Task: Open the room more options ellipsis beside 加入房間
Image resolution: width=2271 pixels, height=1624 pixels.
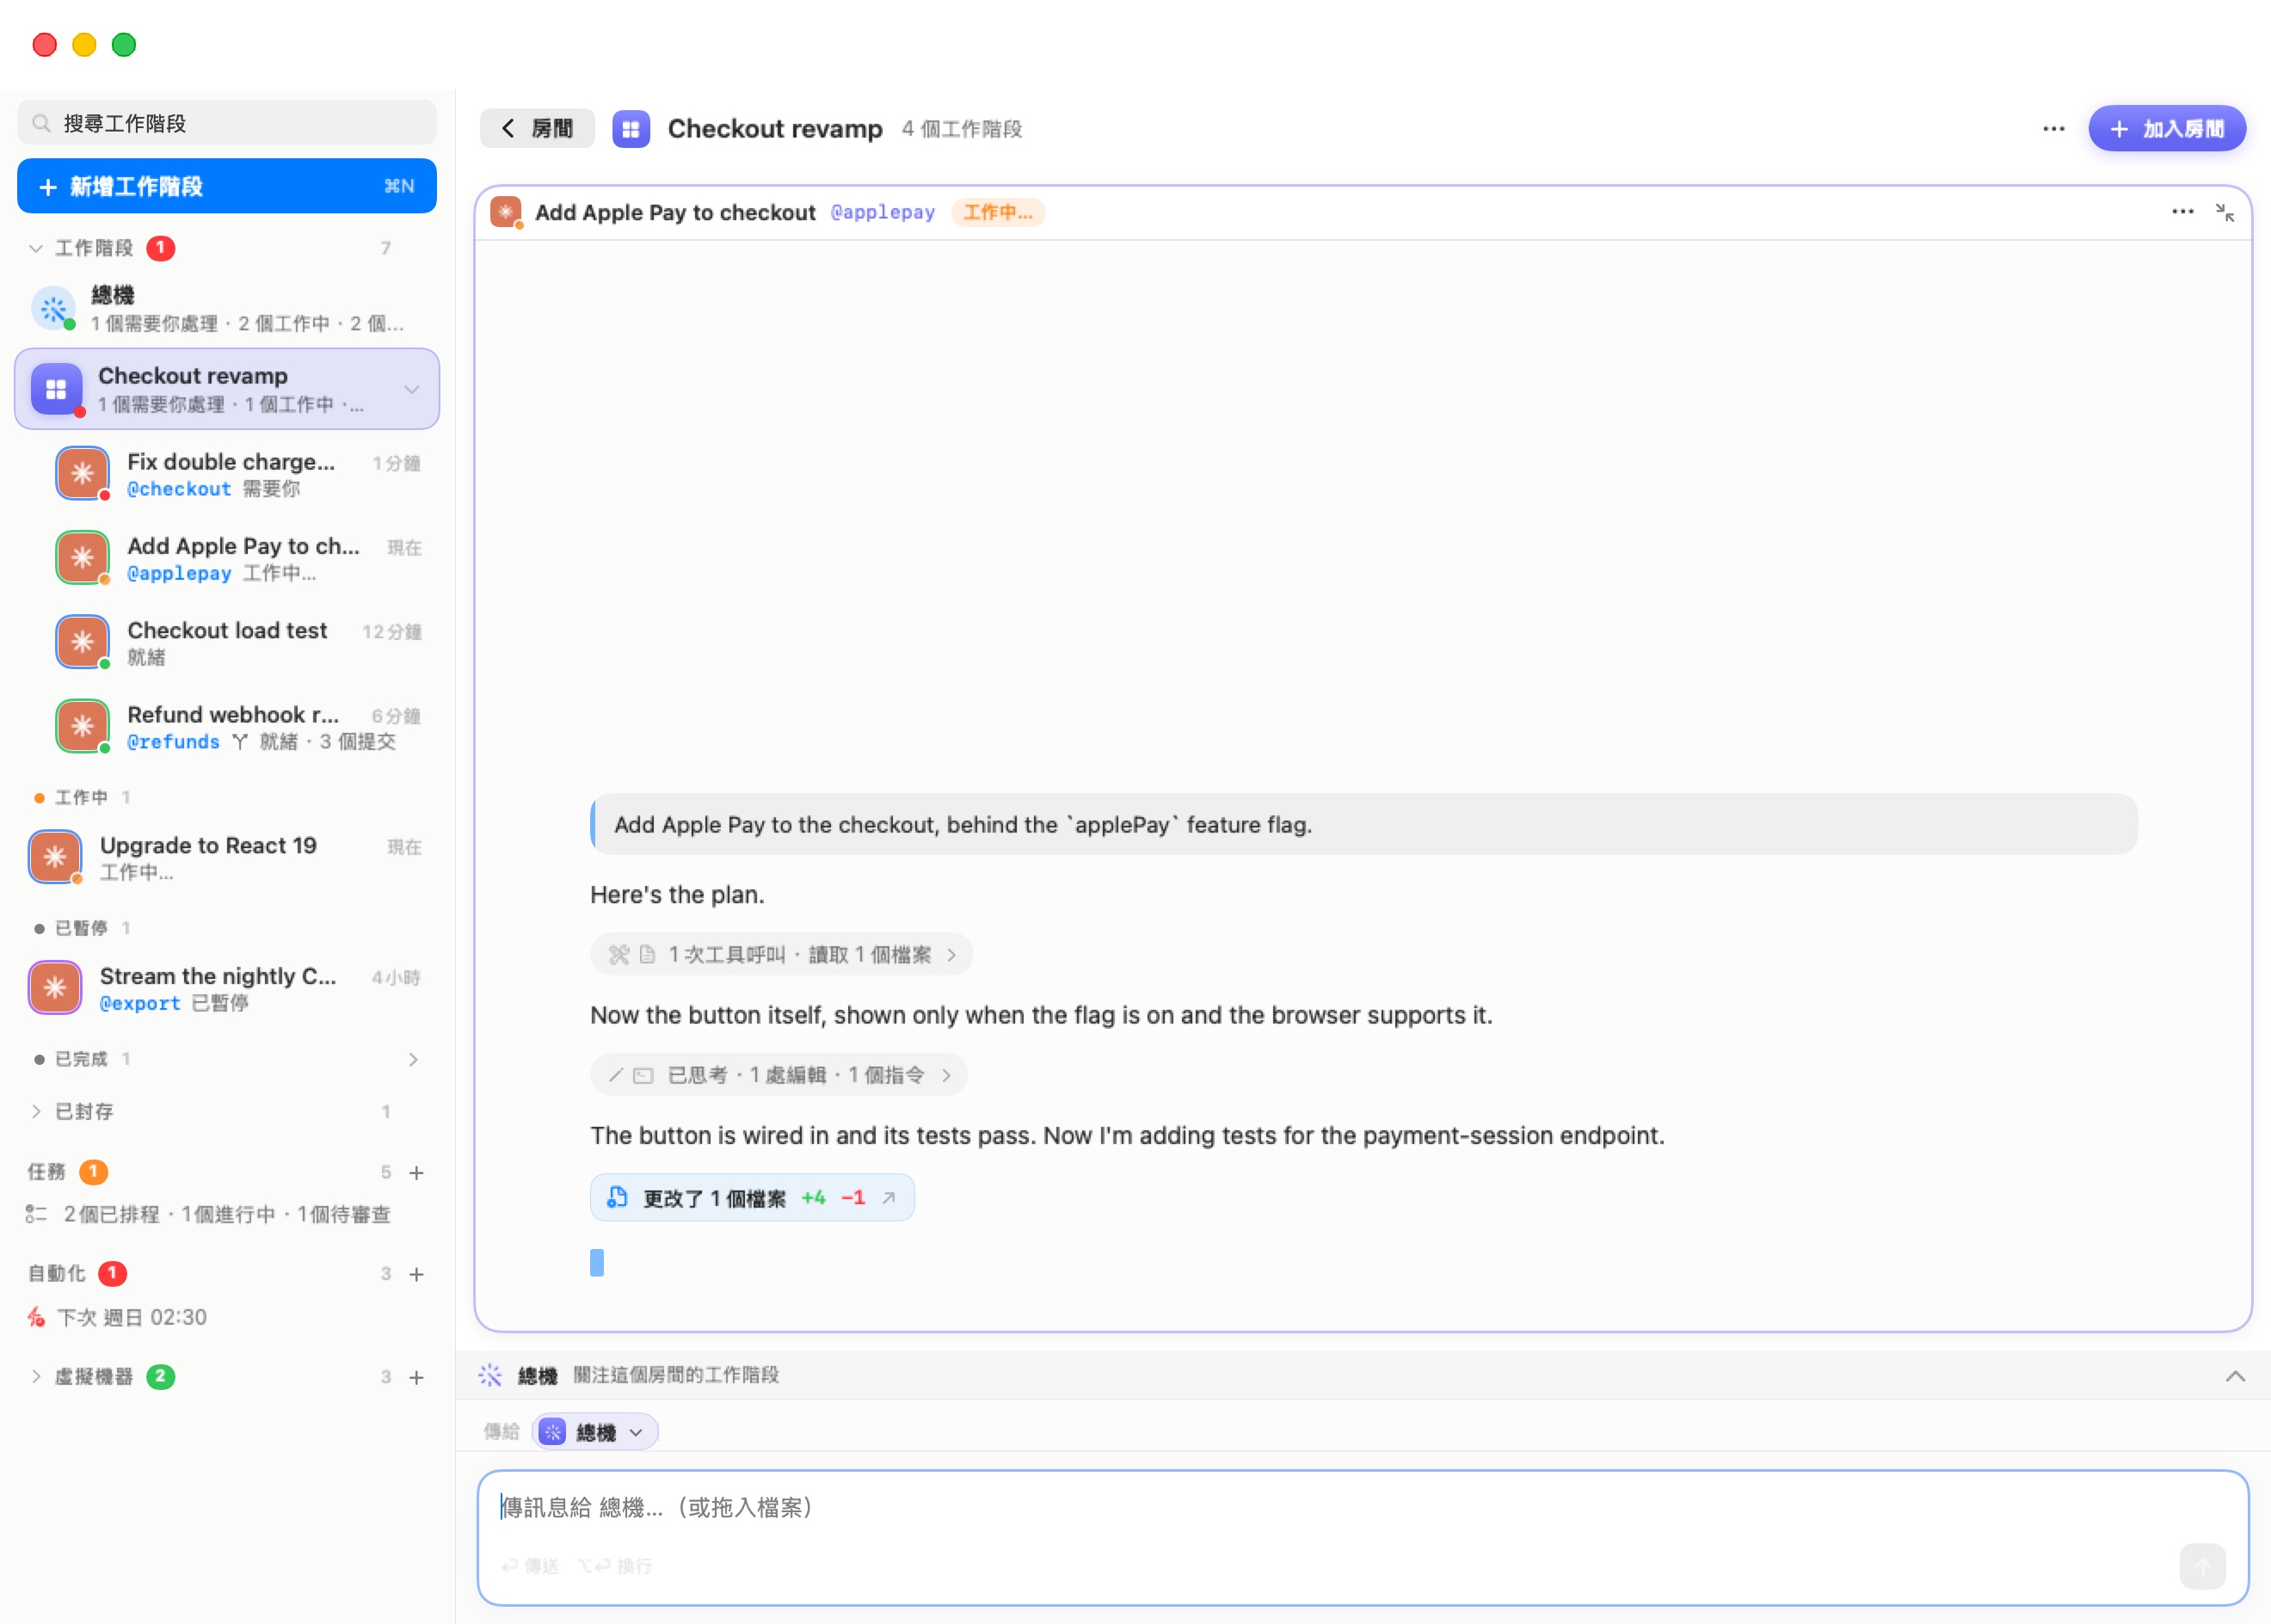Action: pos(2053,129)
